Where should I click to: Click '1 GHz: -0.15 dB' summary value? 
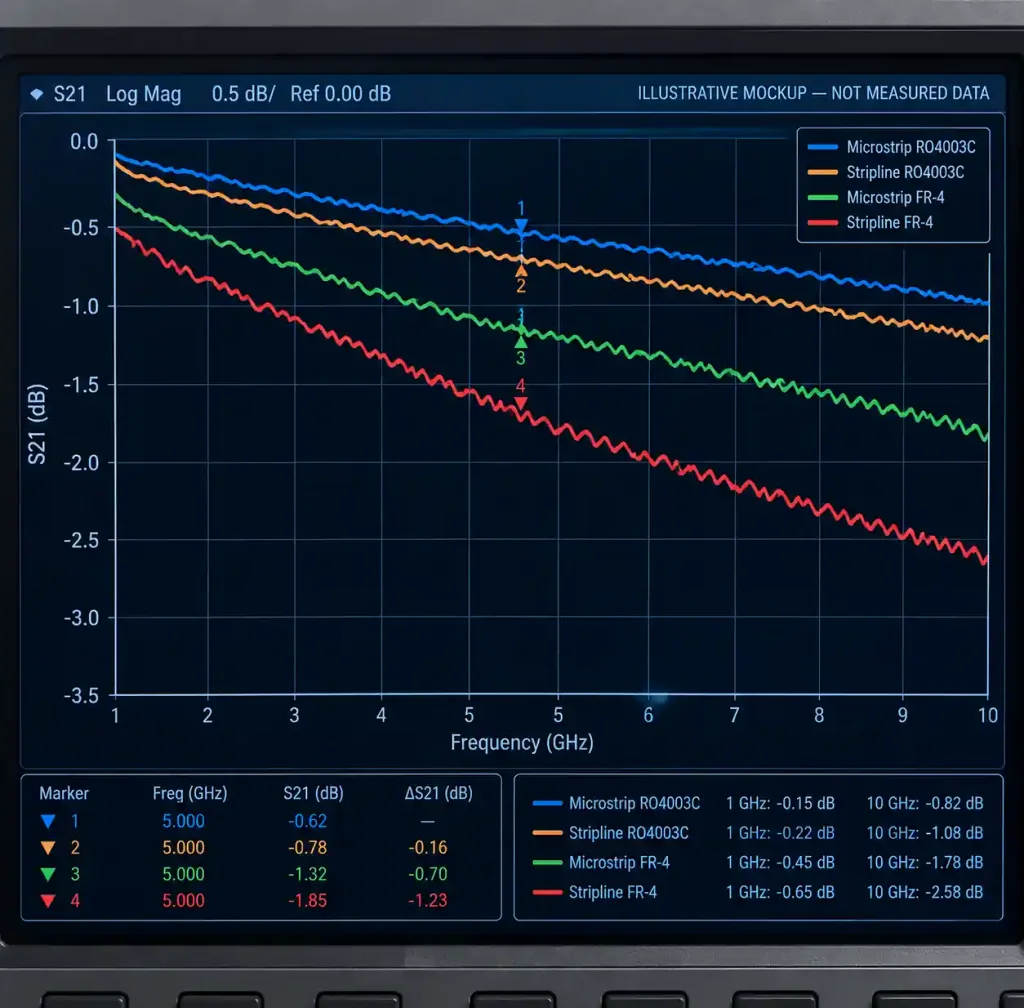point(780,803)
